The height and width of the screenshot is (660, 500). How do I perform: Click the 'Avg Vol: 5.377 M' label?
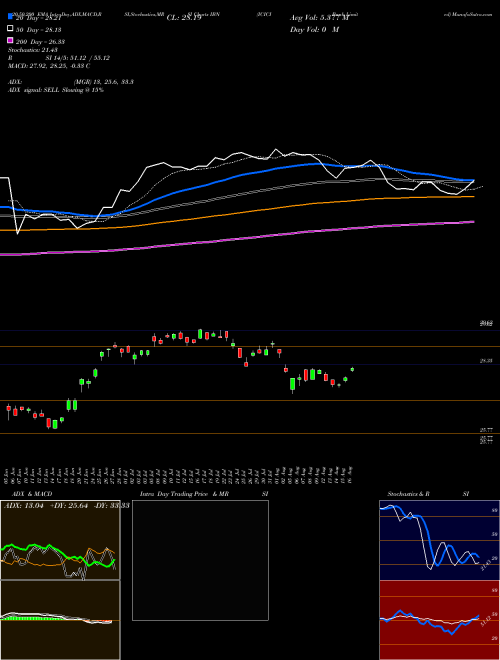point(319,18)
